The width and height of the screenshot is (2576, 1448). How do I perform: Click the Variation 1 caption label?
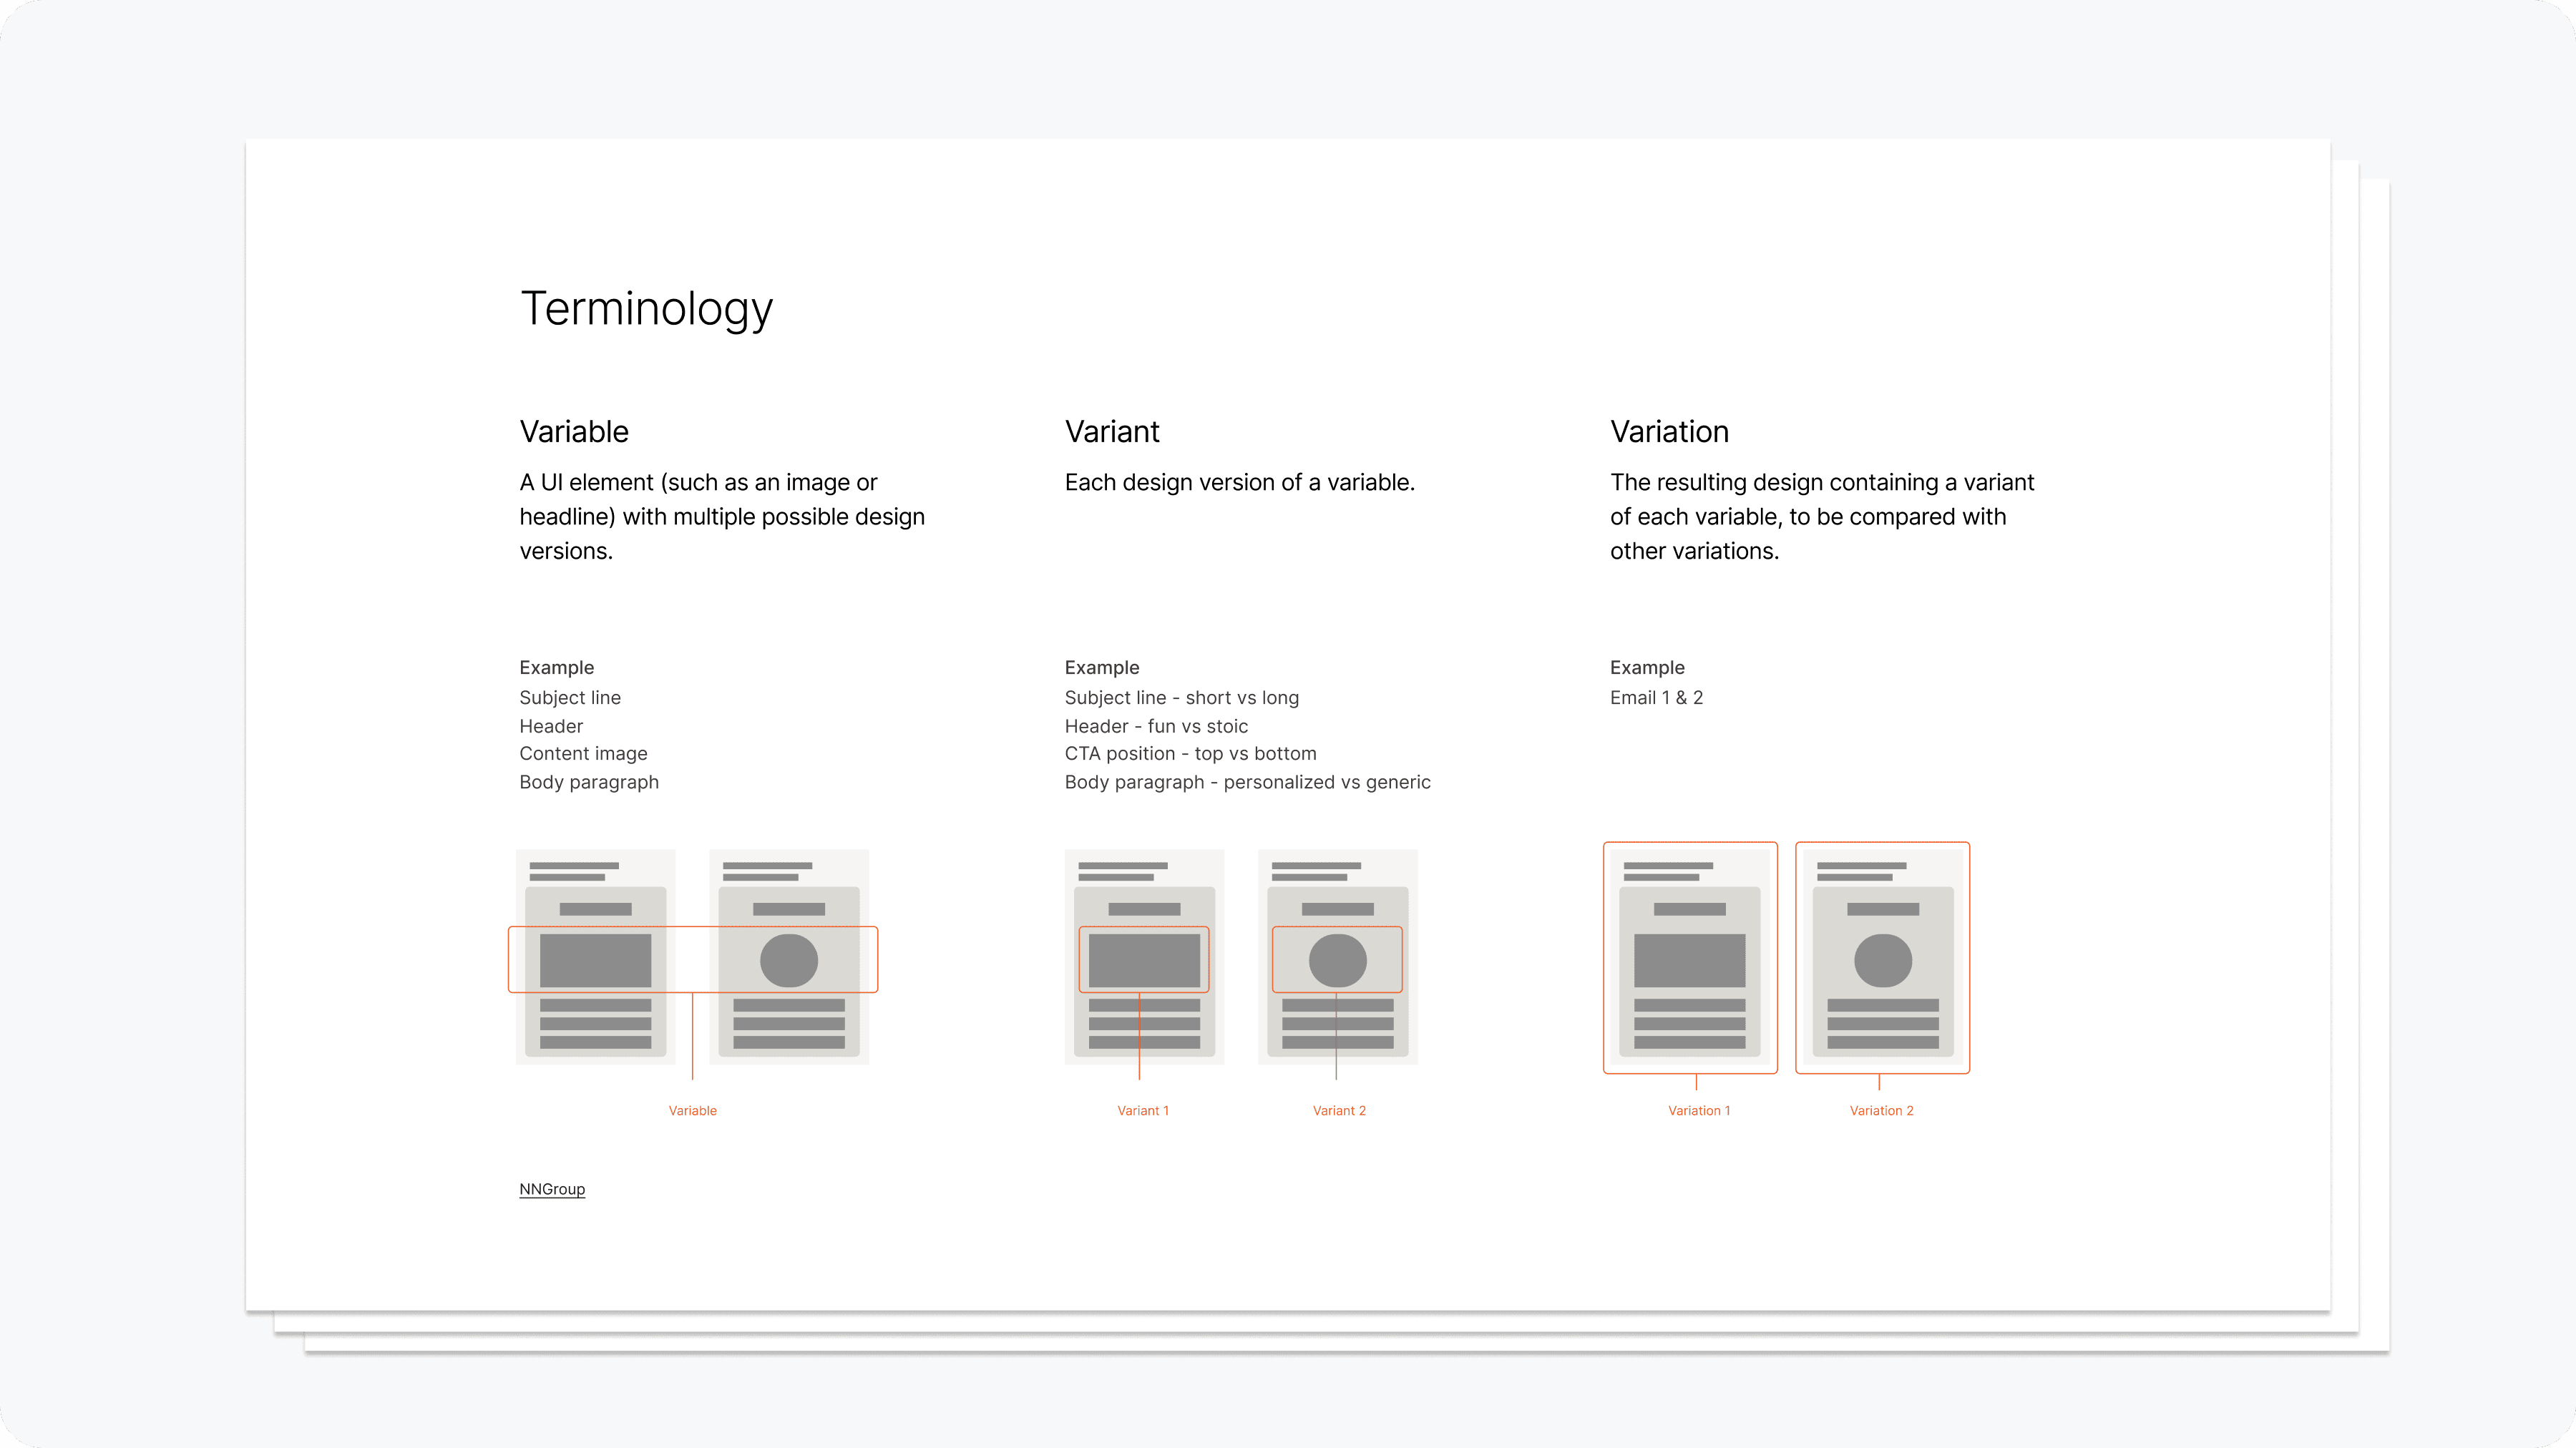click(x=1698, y=1110)
